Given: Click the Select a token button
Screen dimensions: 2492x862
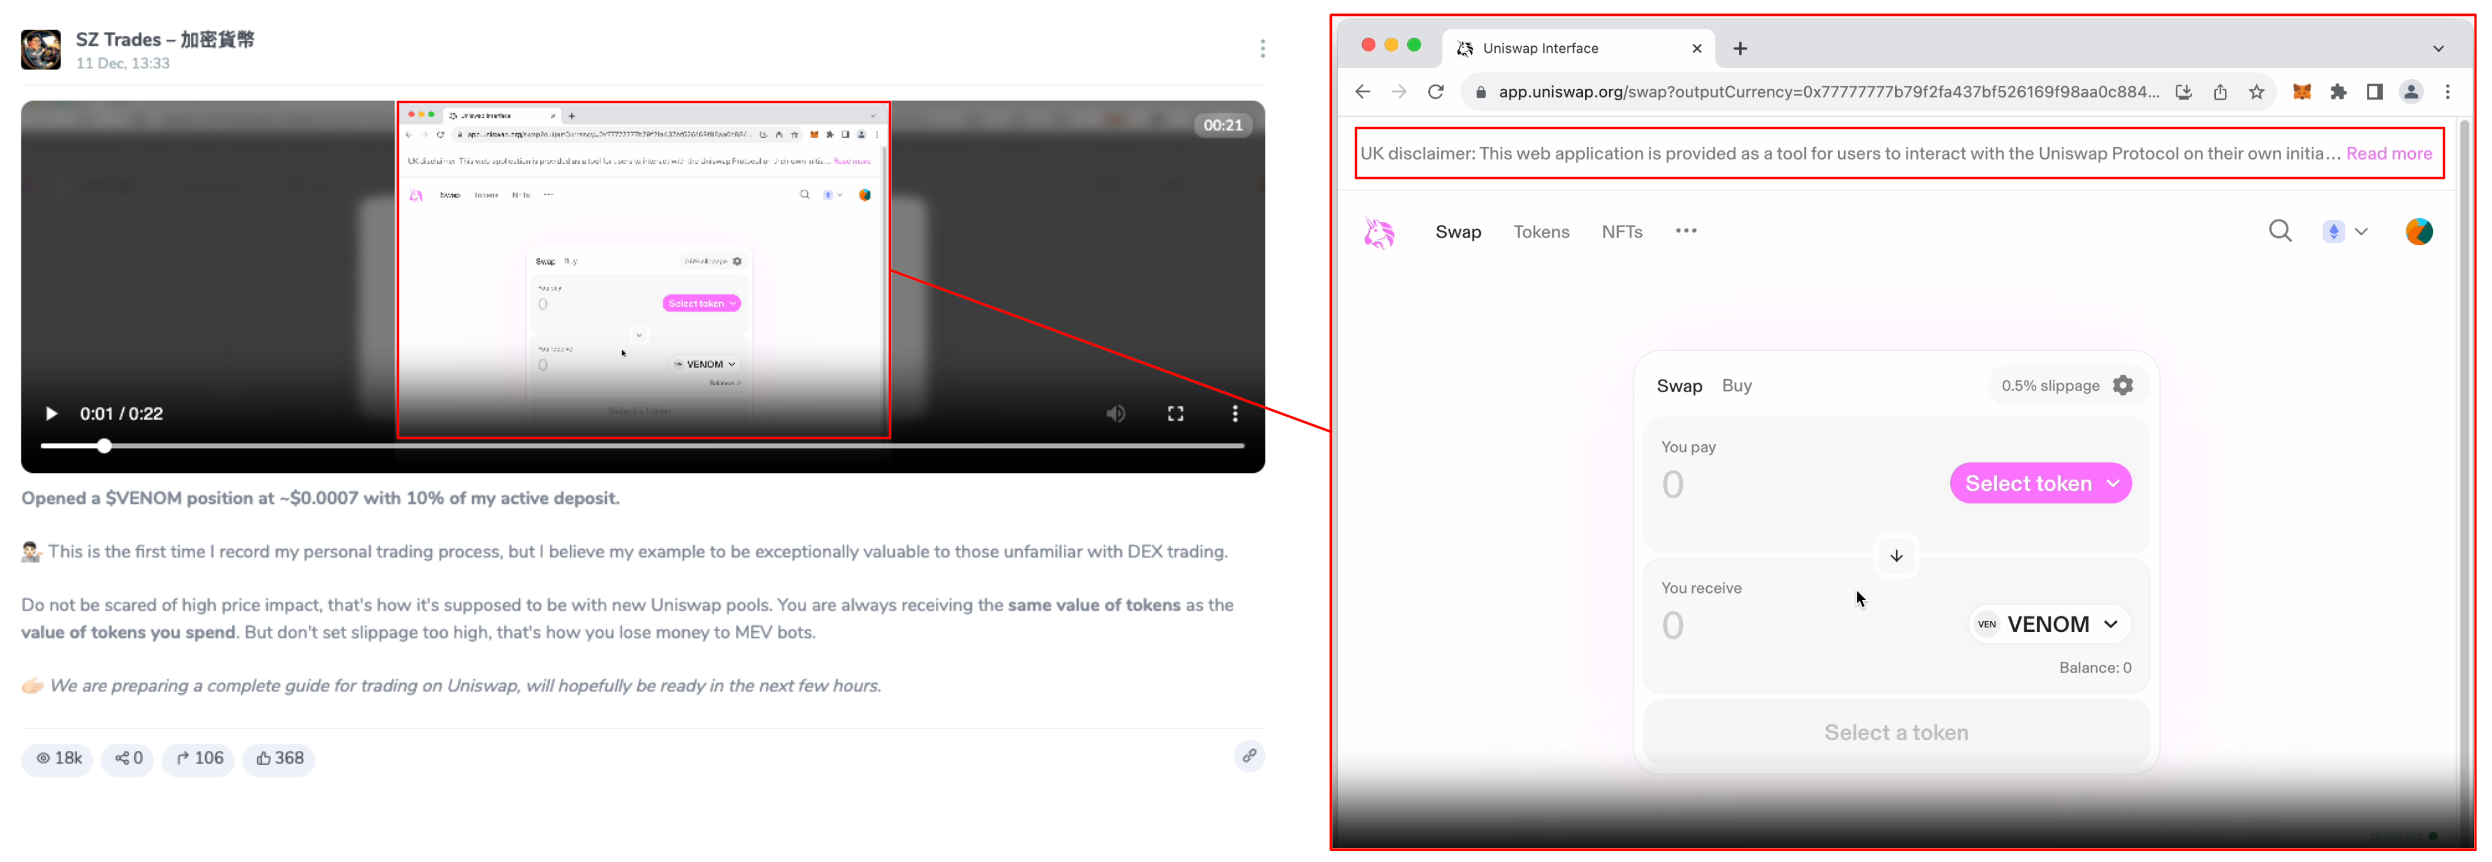Looking at the screenshot, I should click(1896, 732).
